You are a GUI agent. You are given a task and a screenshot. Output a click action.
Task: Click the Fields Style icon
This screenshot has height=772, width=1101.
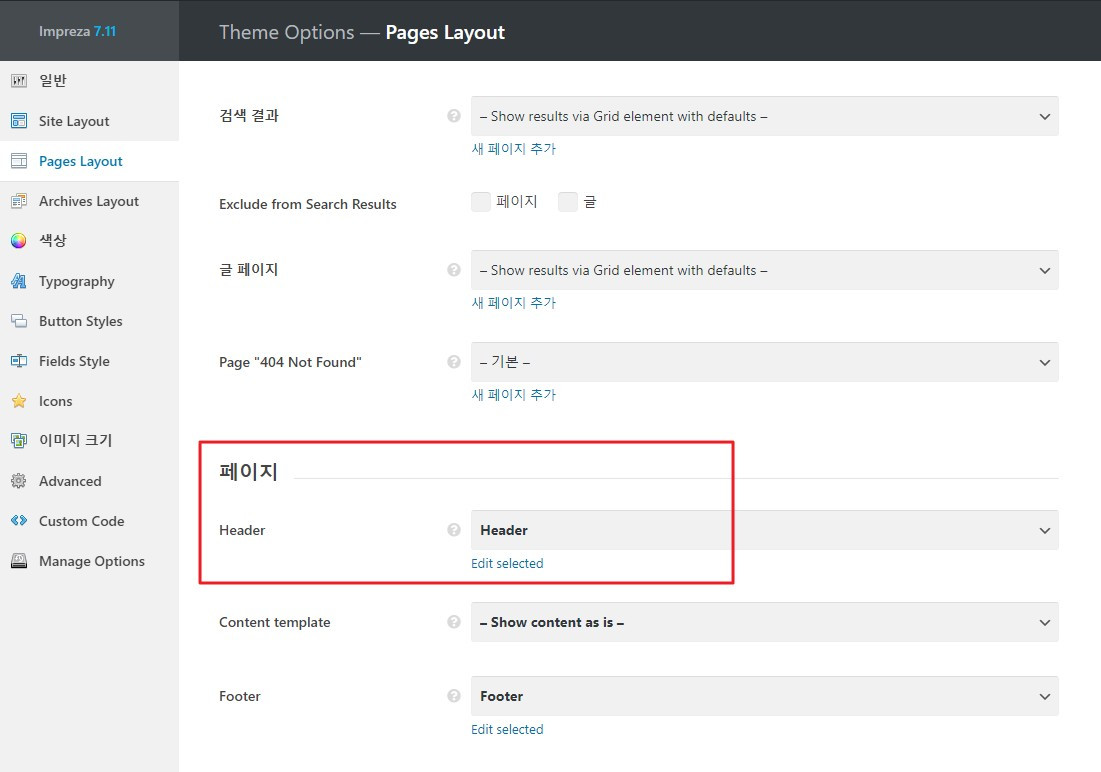[x=19, y=361]
